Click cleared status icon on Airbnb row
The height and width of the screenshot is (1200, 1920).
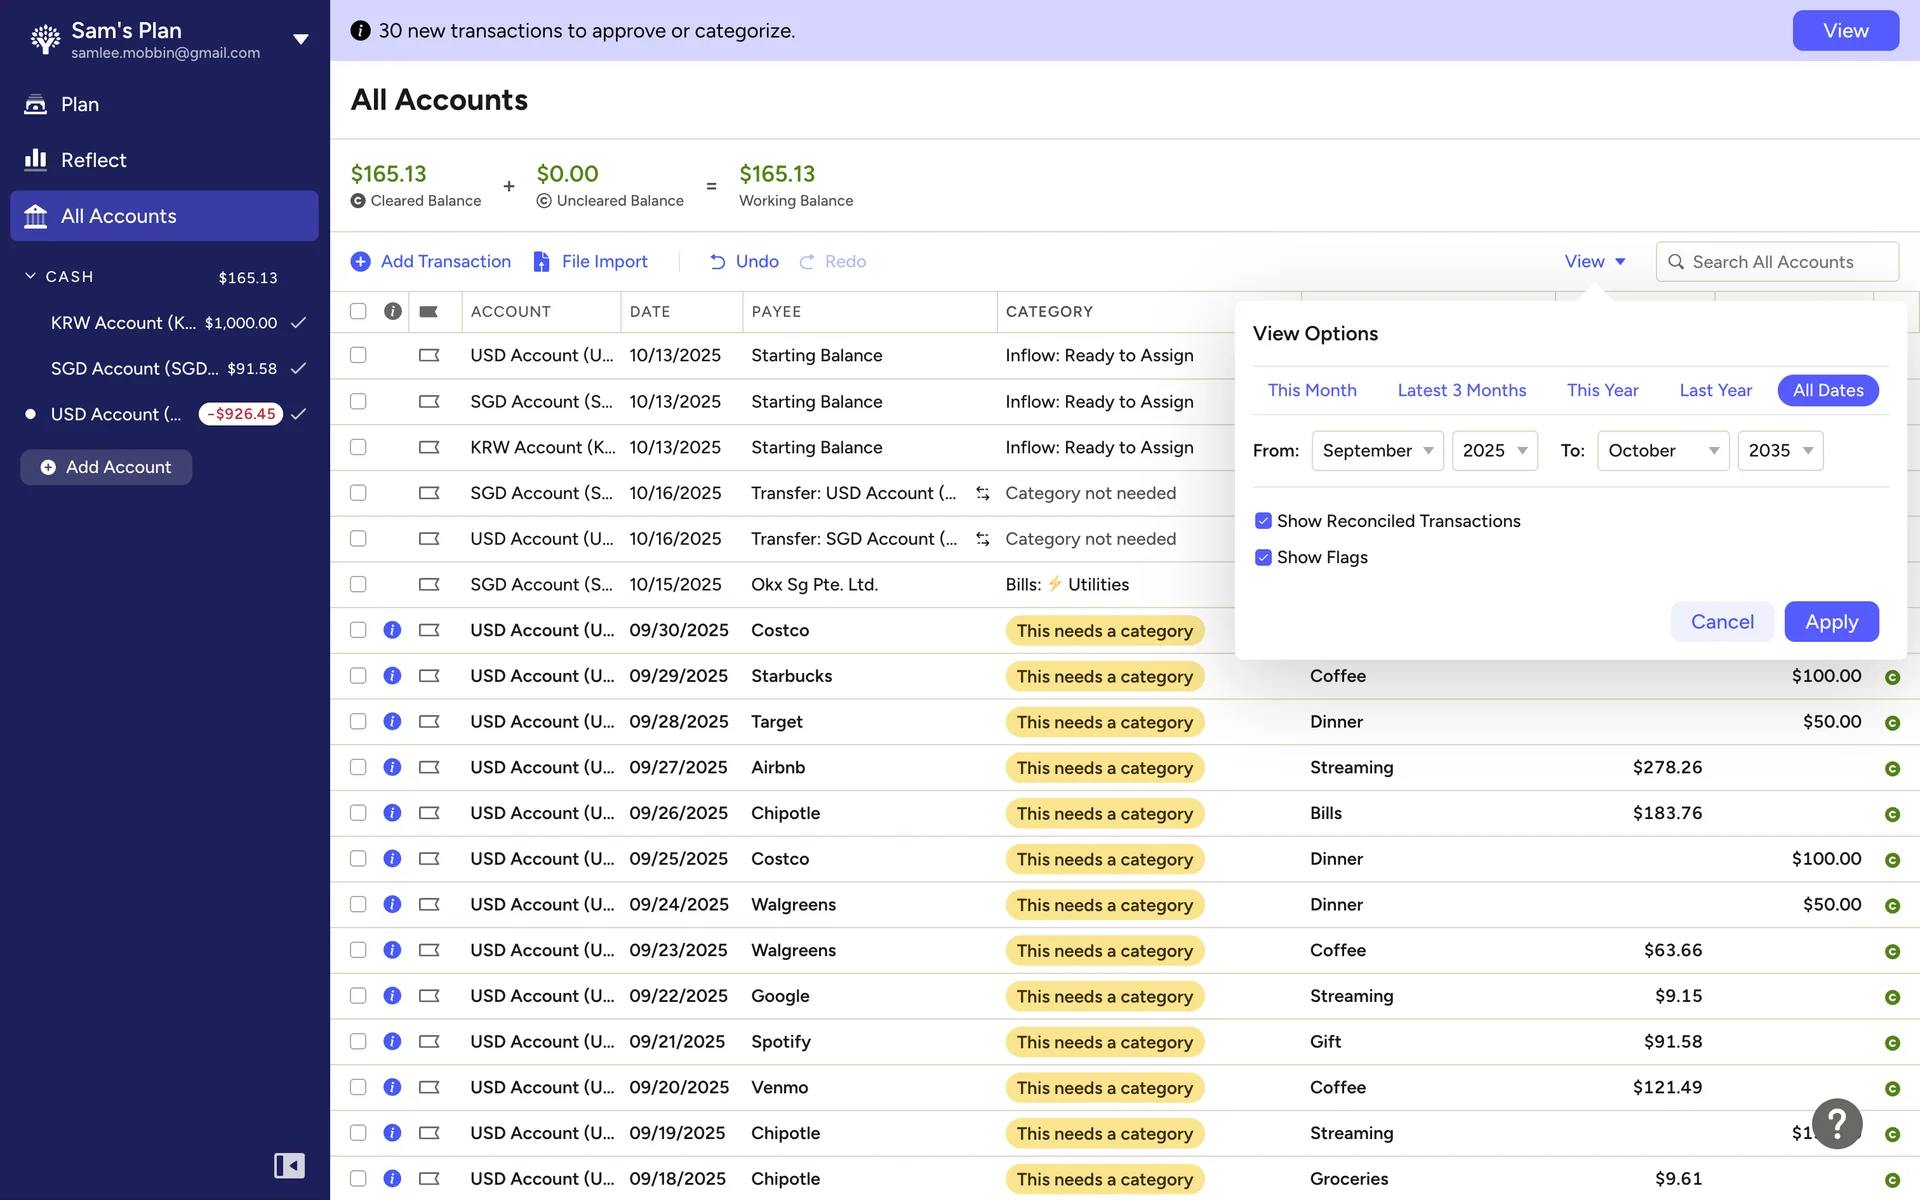(1892, 768)
